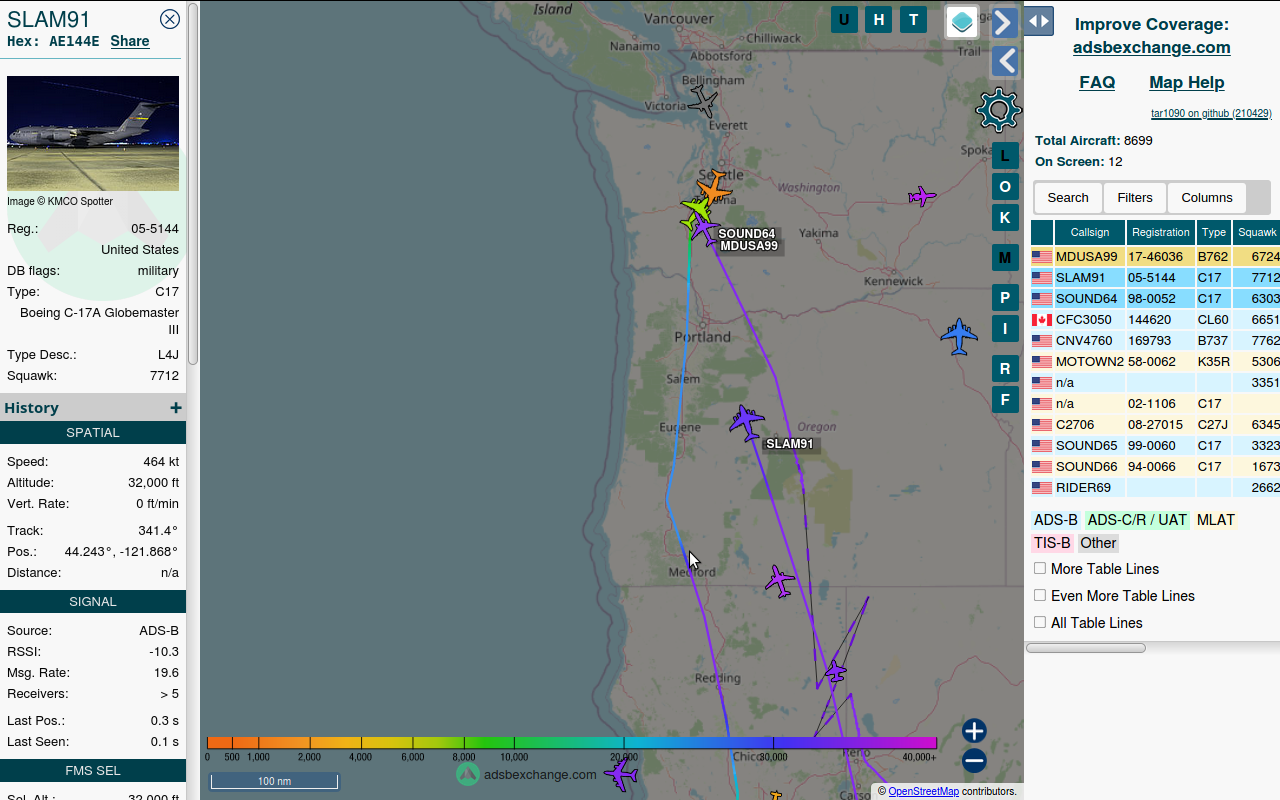The image size is (1280, 800).
Task: Toggle the ADS-C/R / UAT source filter
Action: click(x=1137, y=520)
